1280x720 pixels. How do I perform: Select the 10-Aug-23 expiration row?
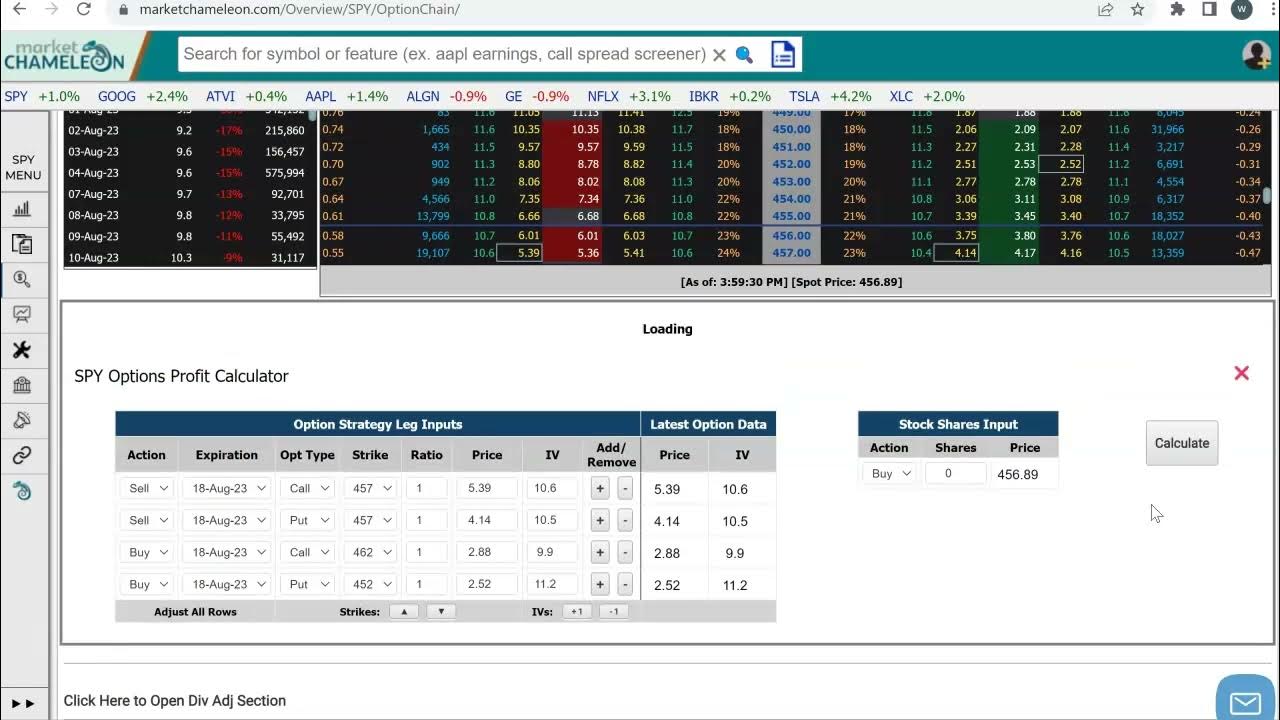point(190,258)
